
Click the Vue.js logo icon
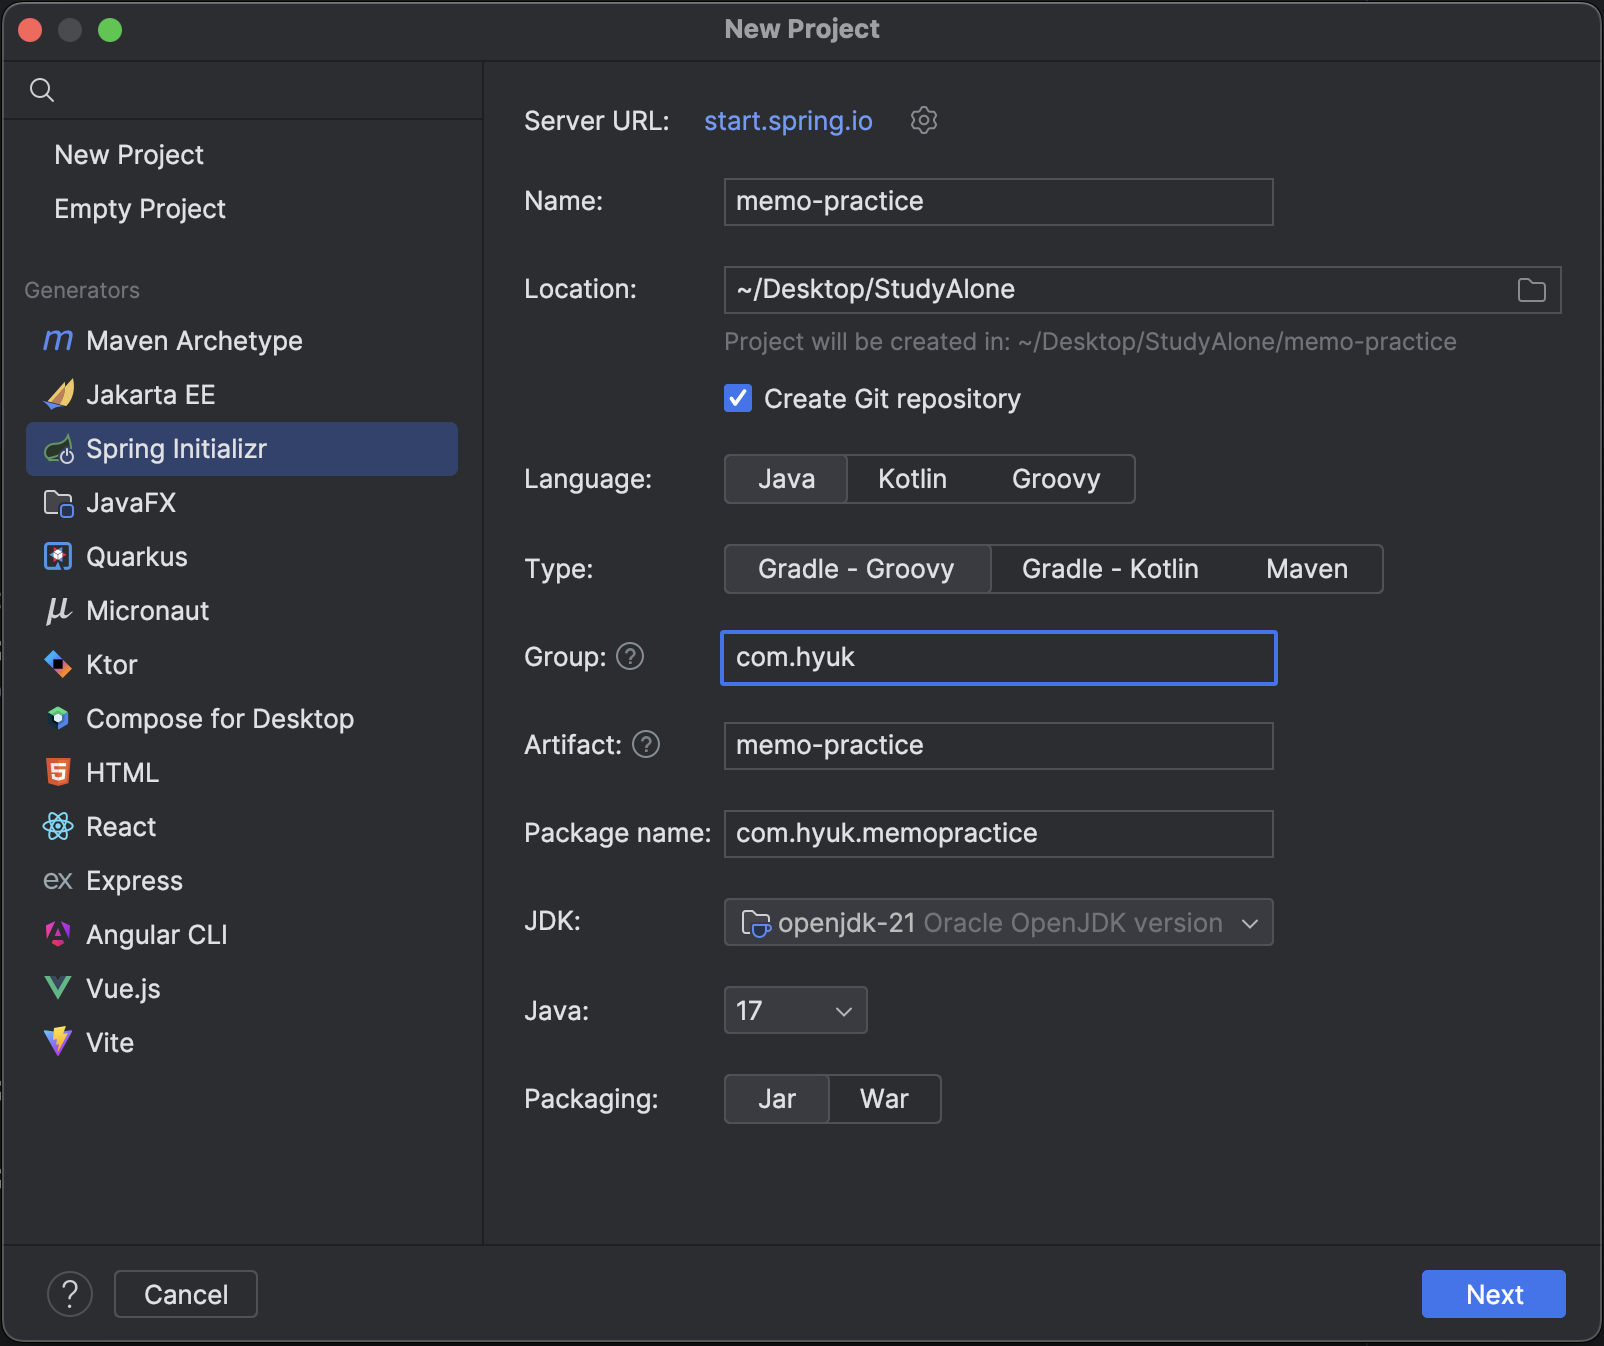click(x=58, y=988)
